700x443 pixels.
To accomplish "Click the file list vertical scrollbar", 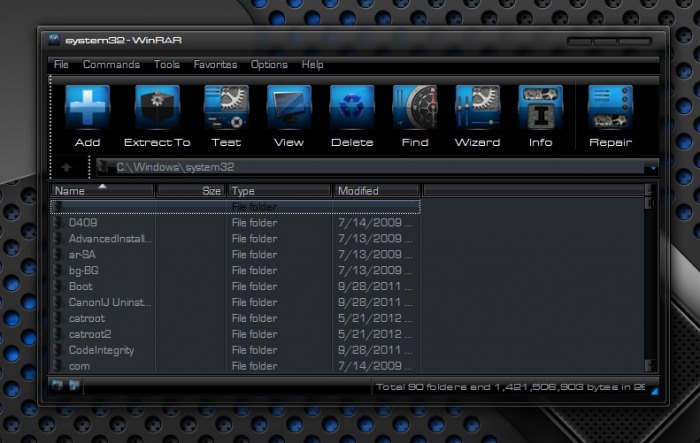I will point(651,278).
